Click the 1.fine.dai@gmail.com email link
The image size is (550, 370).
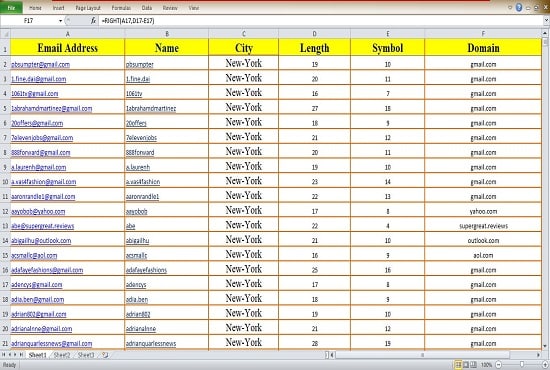click(x=39, y=79)
